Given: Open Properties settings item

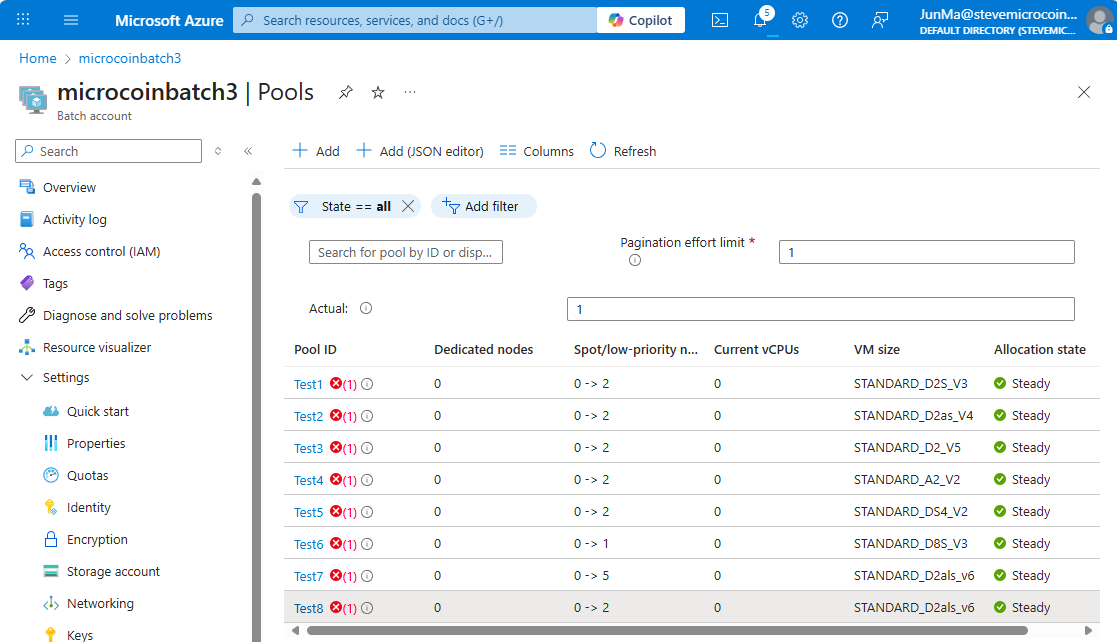Looking at the screenshot, I should click(96, 444).
